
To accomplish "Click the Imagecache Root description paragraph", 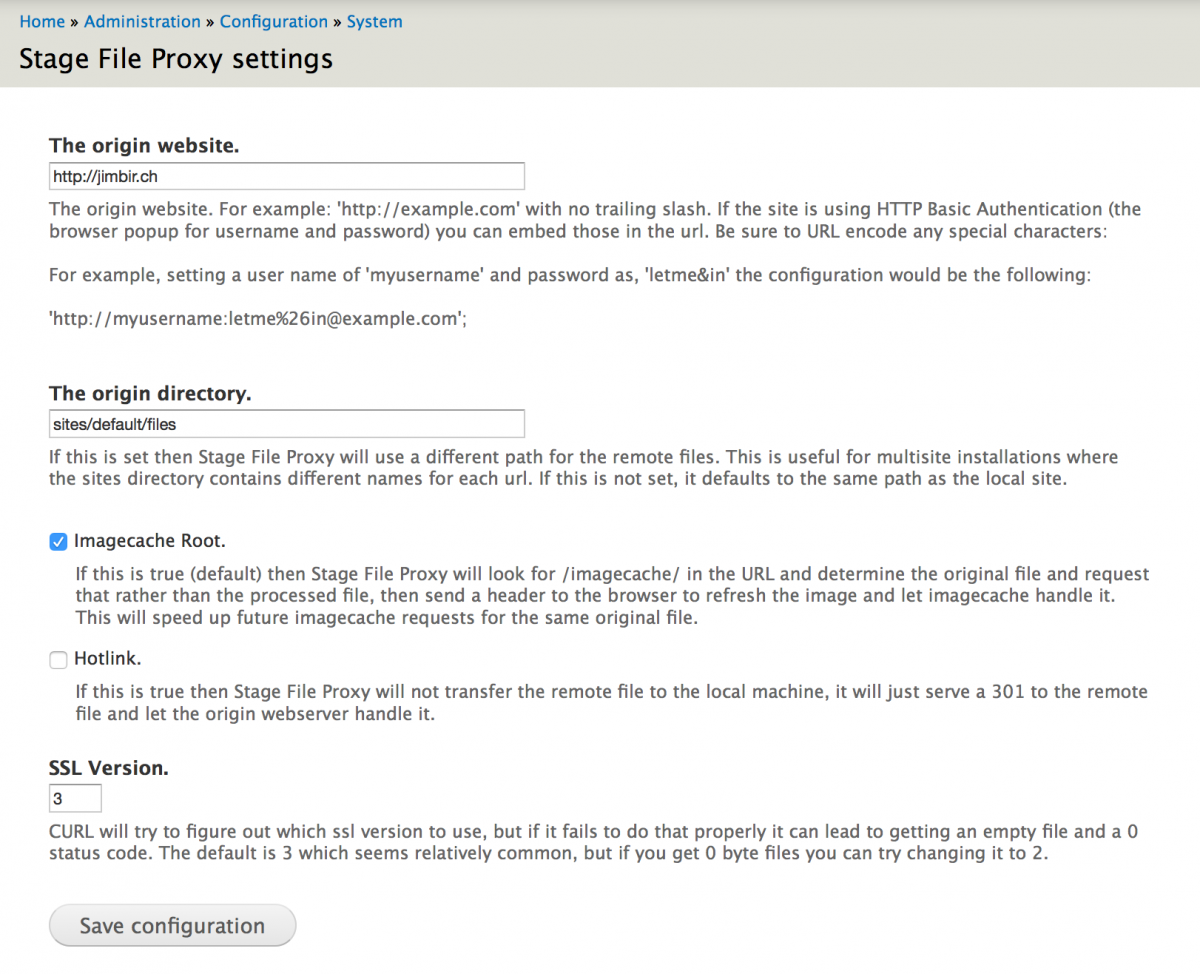I will click(613, 596).
